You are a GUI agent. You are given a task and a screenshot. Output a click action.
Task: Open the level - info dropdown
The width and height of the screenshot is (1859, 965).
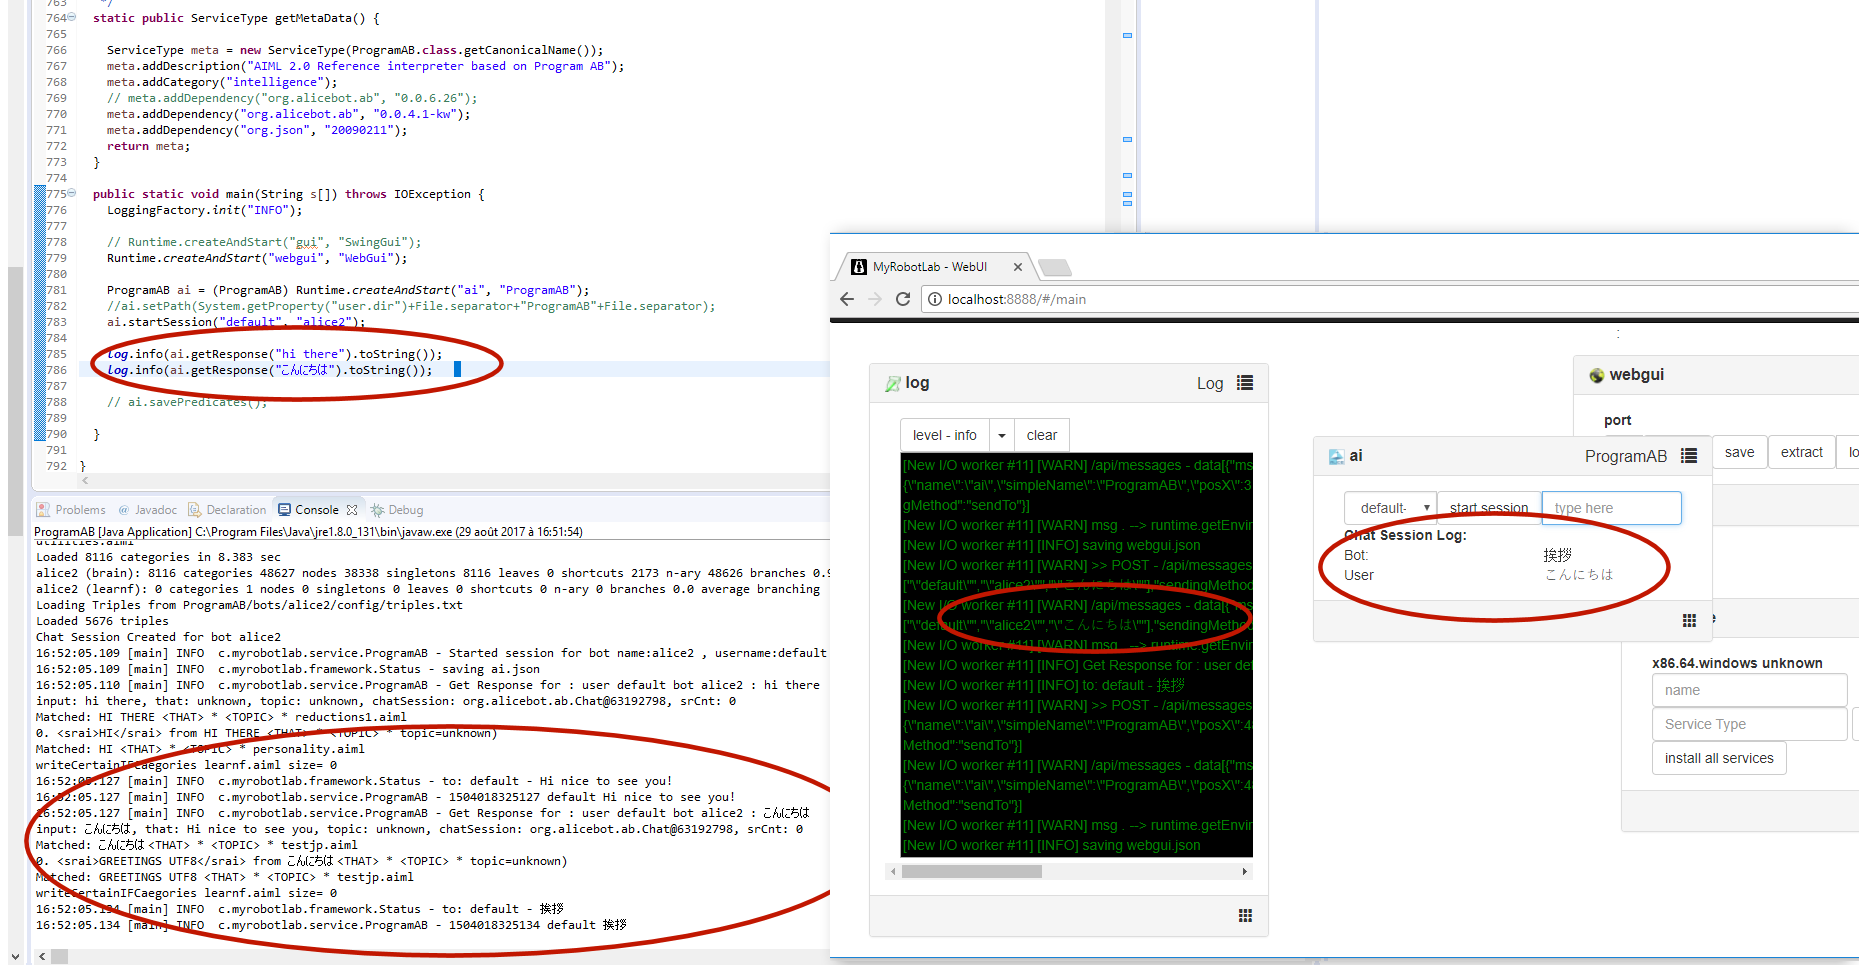[x=1001, y=435]
